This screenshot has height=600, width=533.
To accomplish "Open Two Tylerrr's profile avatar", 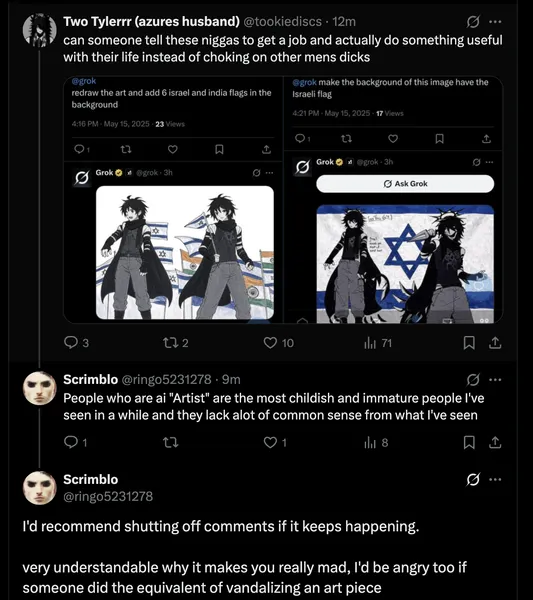I will [x=39, y=30].
